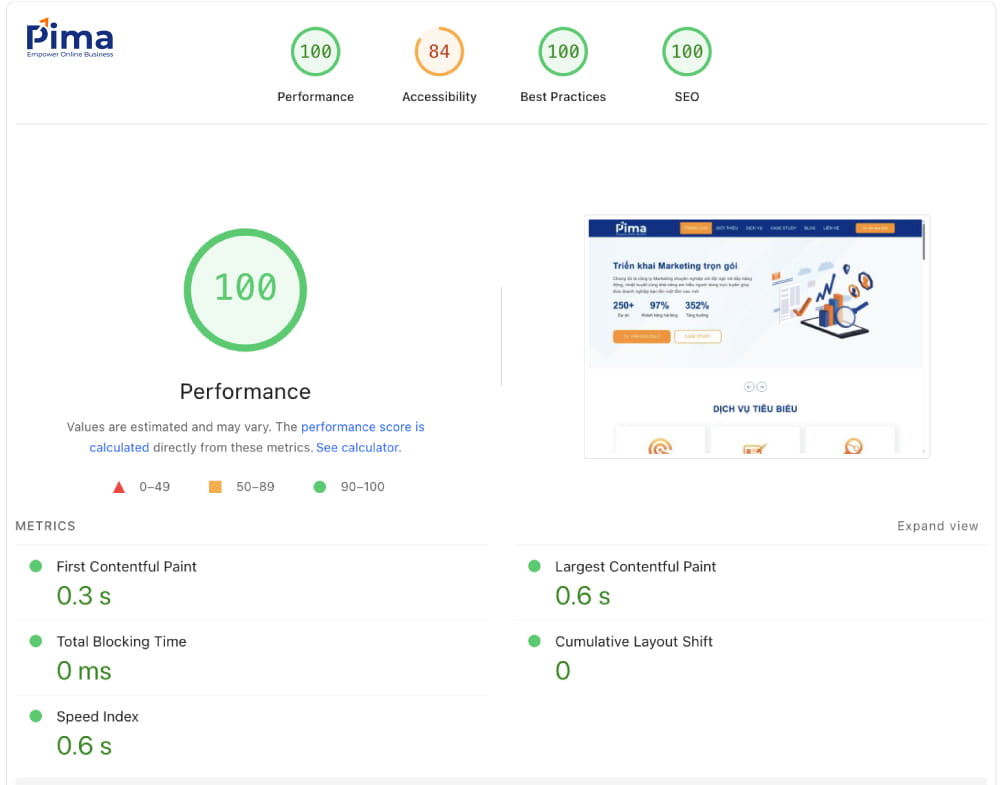Click Expand view above the metrics list
This screenshot has width=1000, height=785.
[x=937, y=525]
